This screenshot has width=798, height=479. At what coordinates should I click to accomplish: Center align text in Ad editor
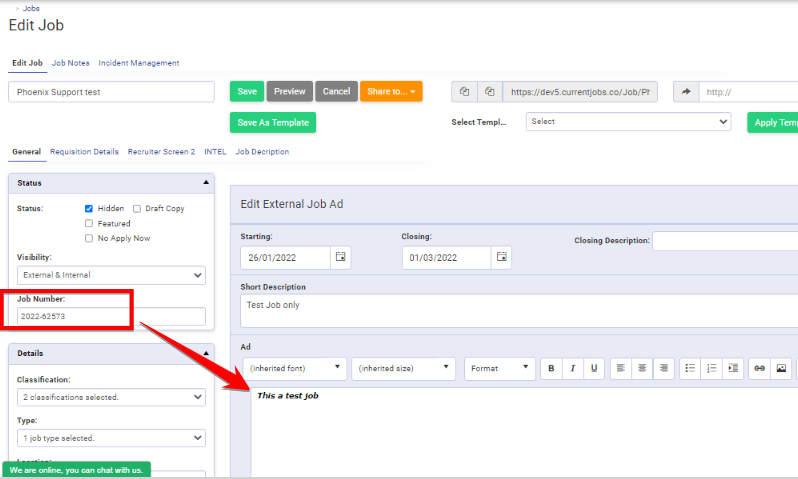pos(642,368)
